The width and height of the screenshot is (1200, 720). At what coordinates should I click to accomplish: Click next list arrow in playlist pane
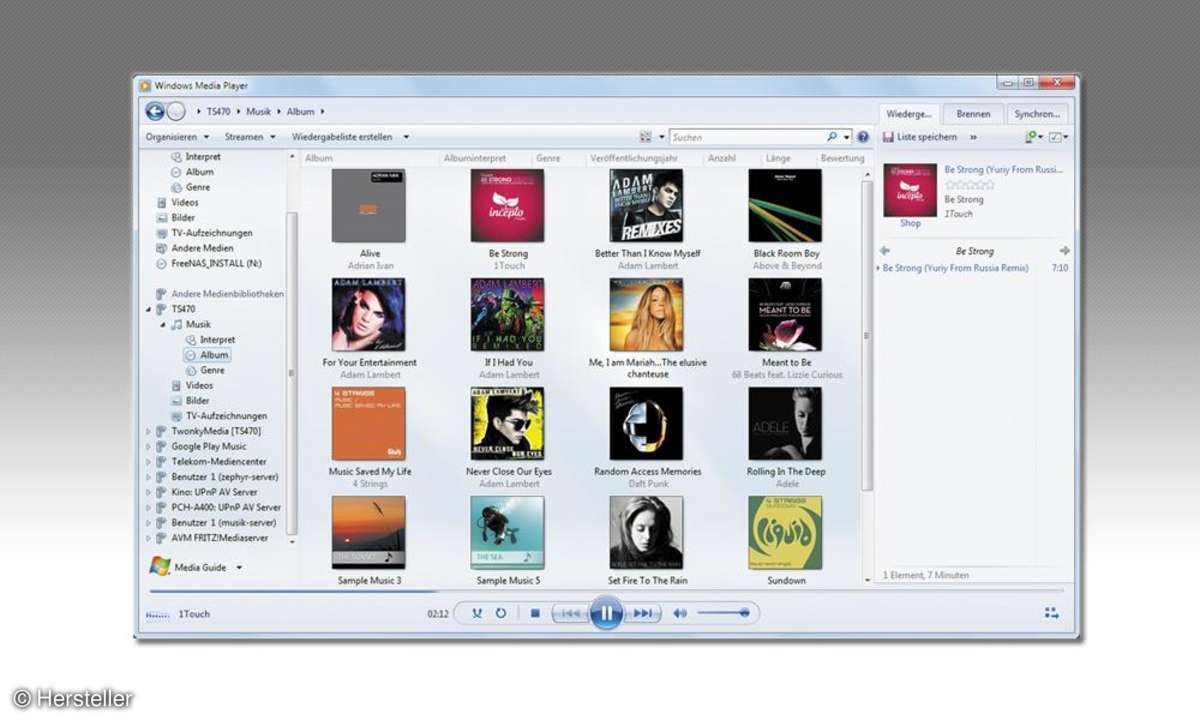[1064, 251]
